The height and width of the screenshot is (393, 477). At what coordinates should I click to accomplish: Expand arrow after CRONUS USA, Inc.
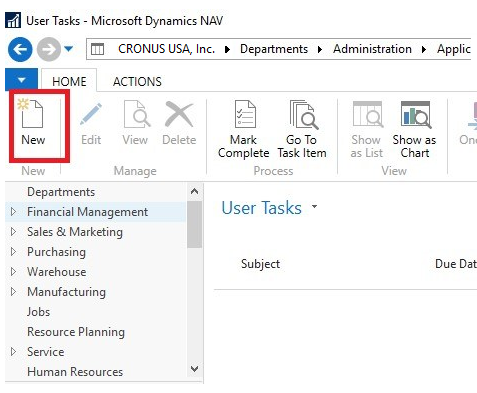[x=227, y=50]
